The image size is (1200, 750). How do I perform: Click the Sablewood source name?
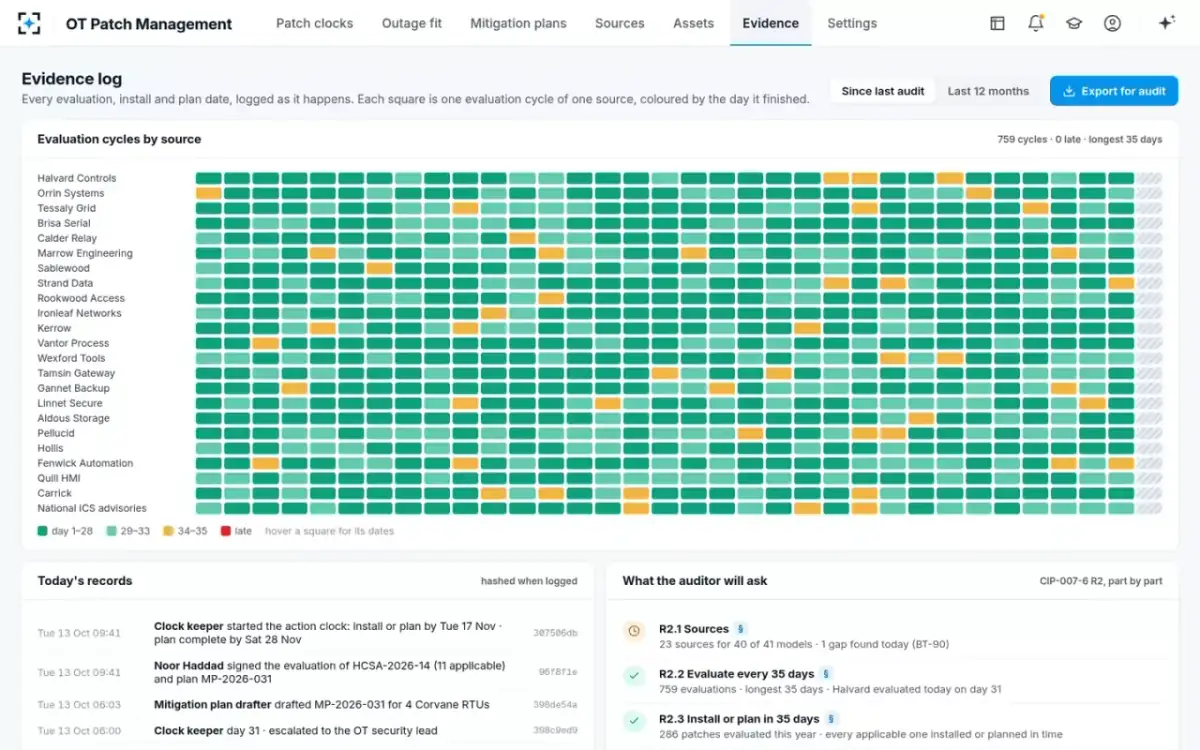click(x=63, y=268)
